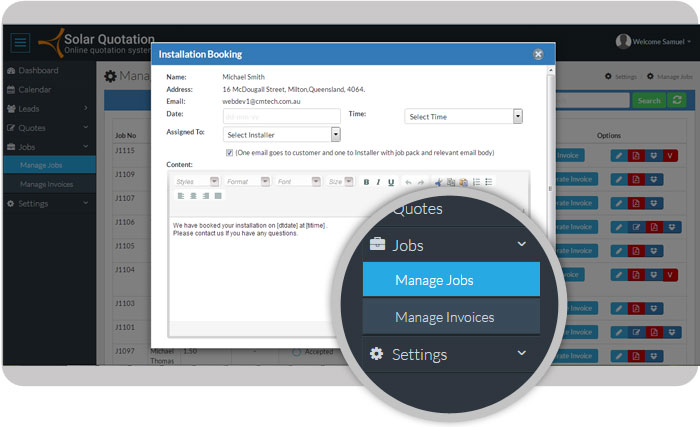The width and height of the screenshot is (700, 427).
Task: Click the red V icon for job J1104
Action: coord(670,275)
